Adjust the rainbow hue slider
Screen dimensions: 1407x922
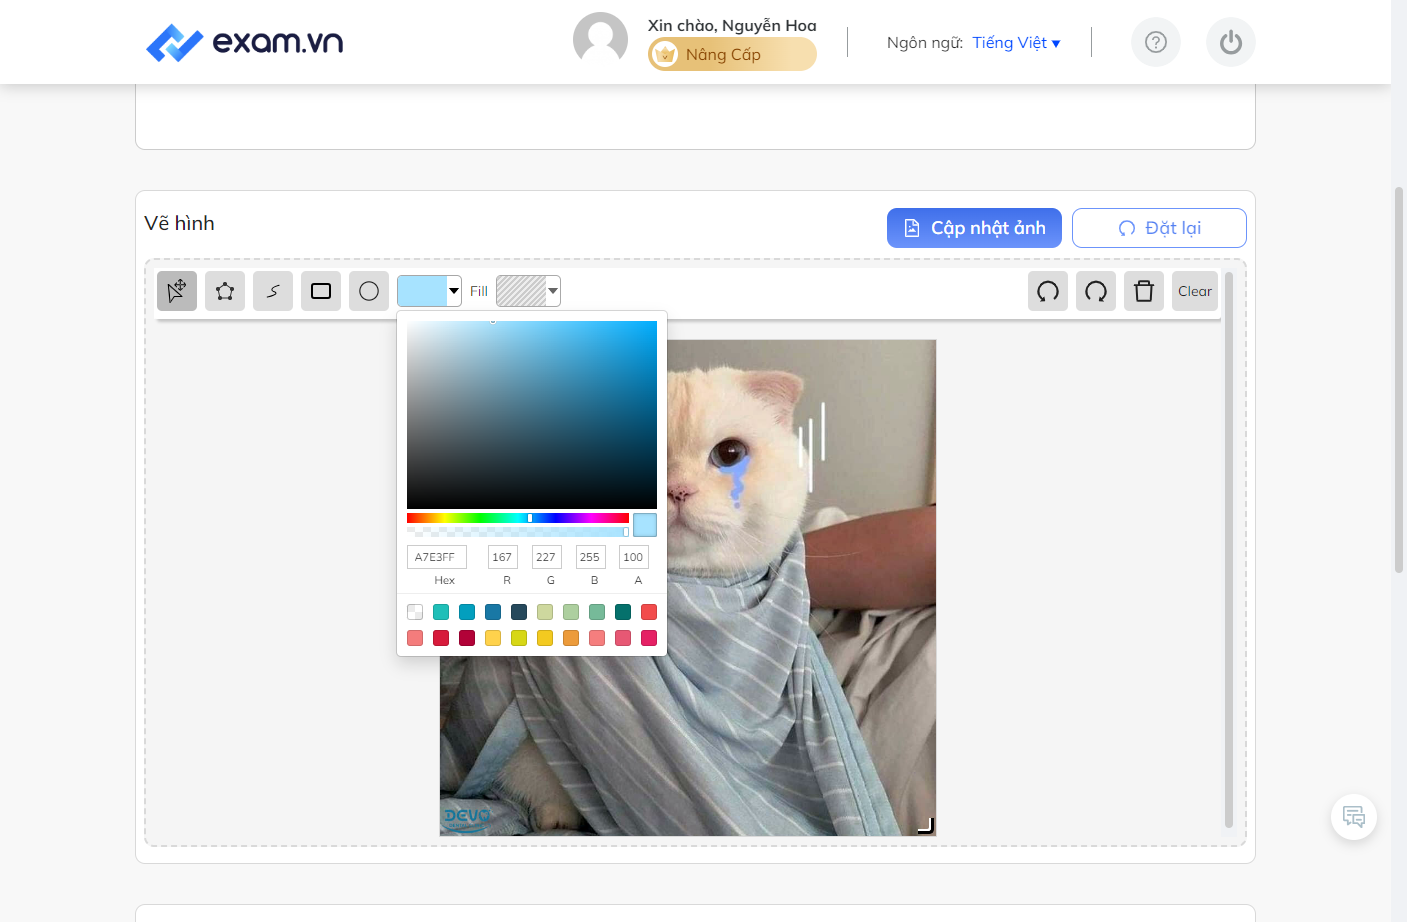pos(518,518)
